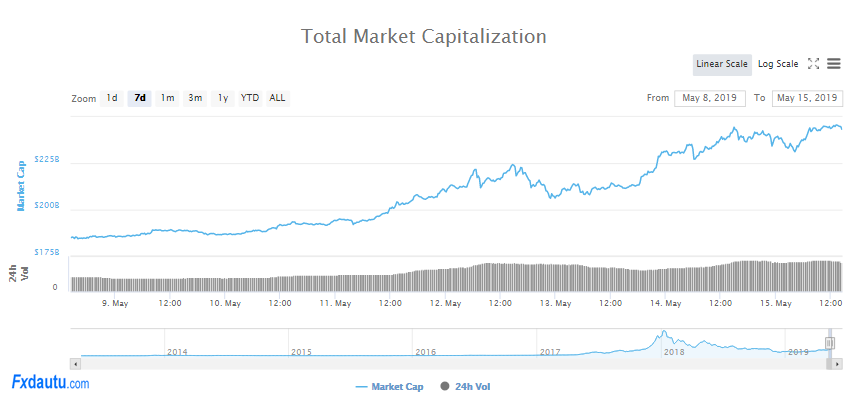Select the 7d zoom range

[x=140, y=98]
